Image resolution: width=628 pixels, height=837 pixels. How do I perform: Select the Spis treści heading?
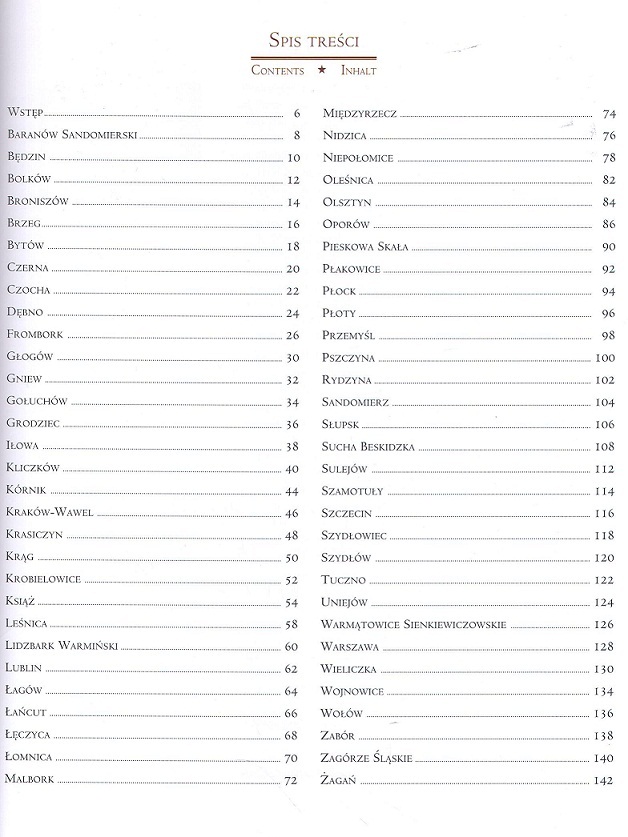[313, 41]
